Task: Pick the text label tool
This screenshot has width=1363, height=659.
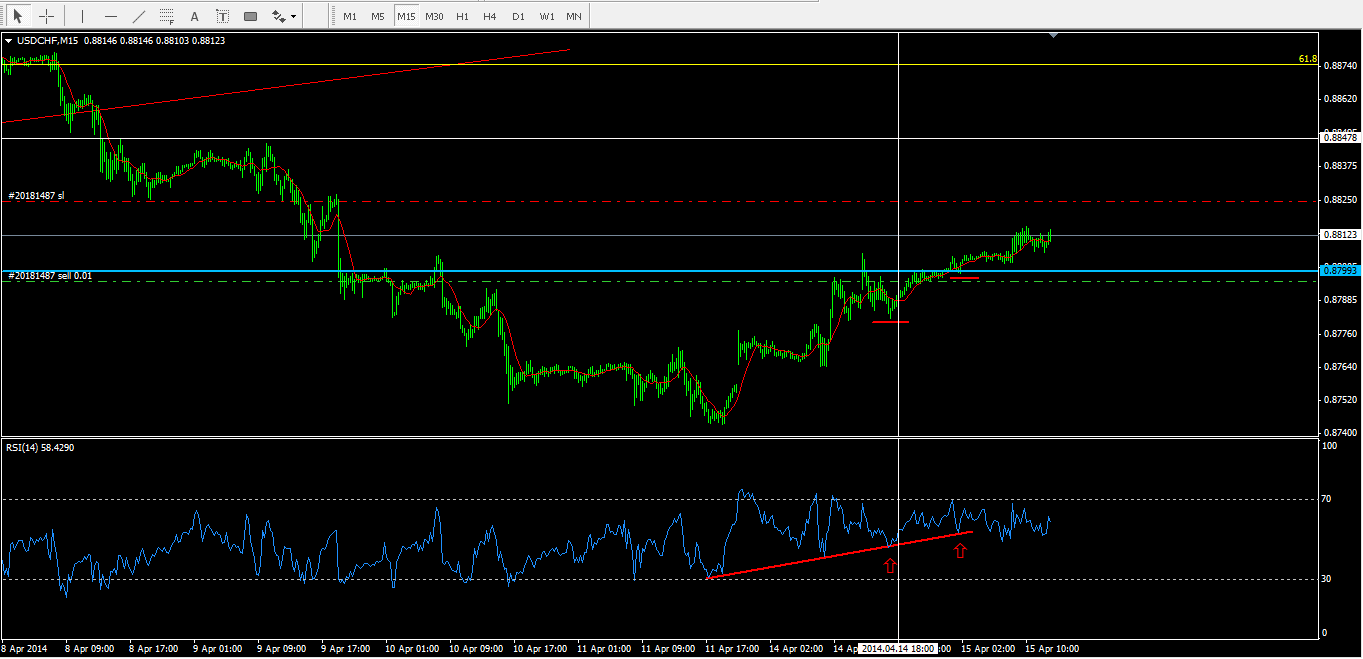Action: pos(222,16)
